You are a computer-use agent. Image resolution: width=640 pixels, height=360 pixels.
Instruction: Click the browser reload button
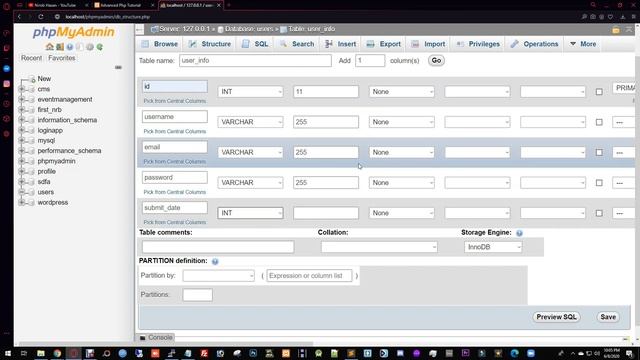pos(41,17)
